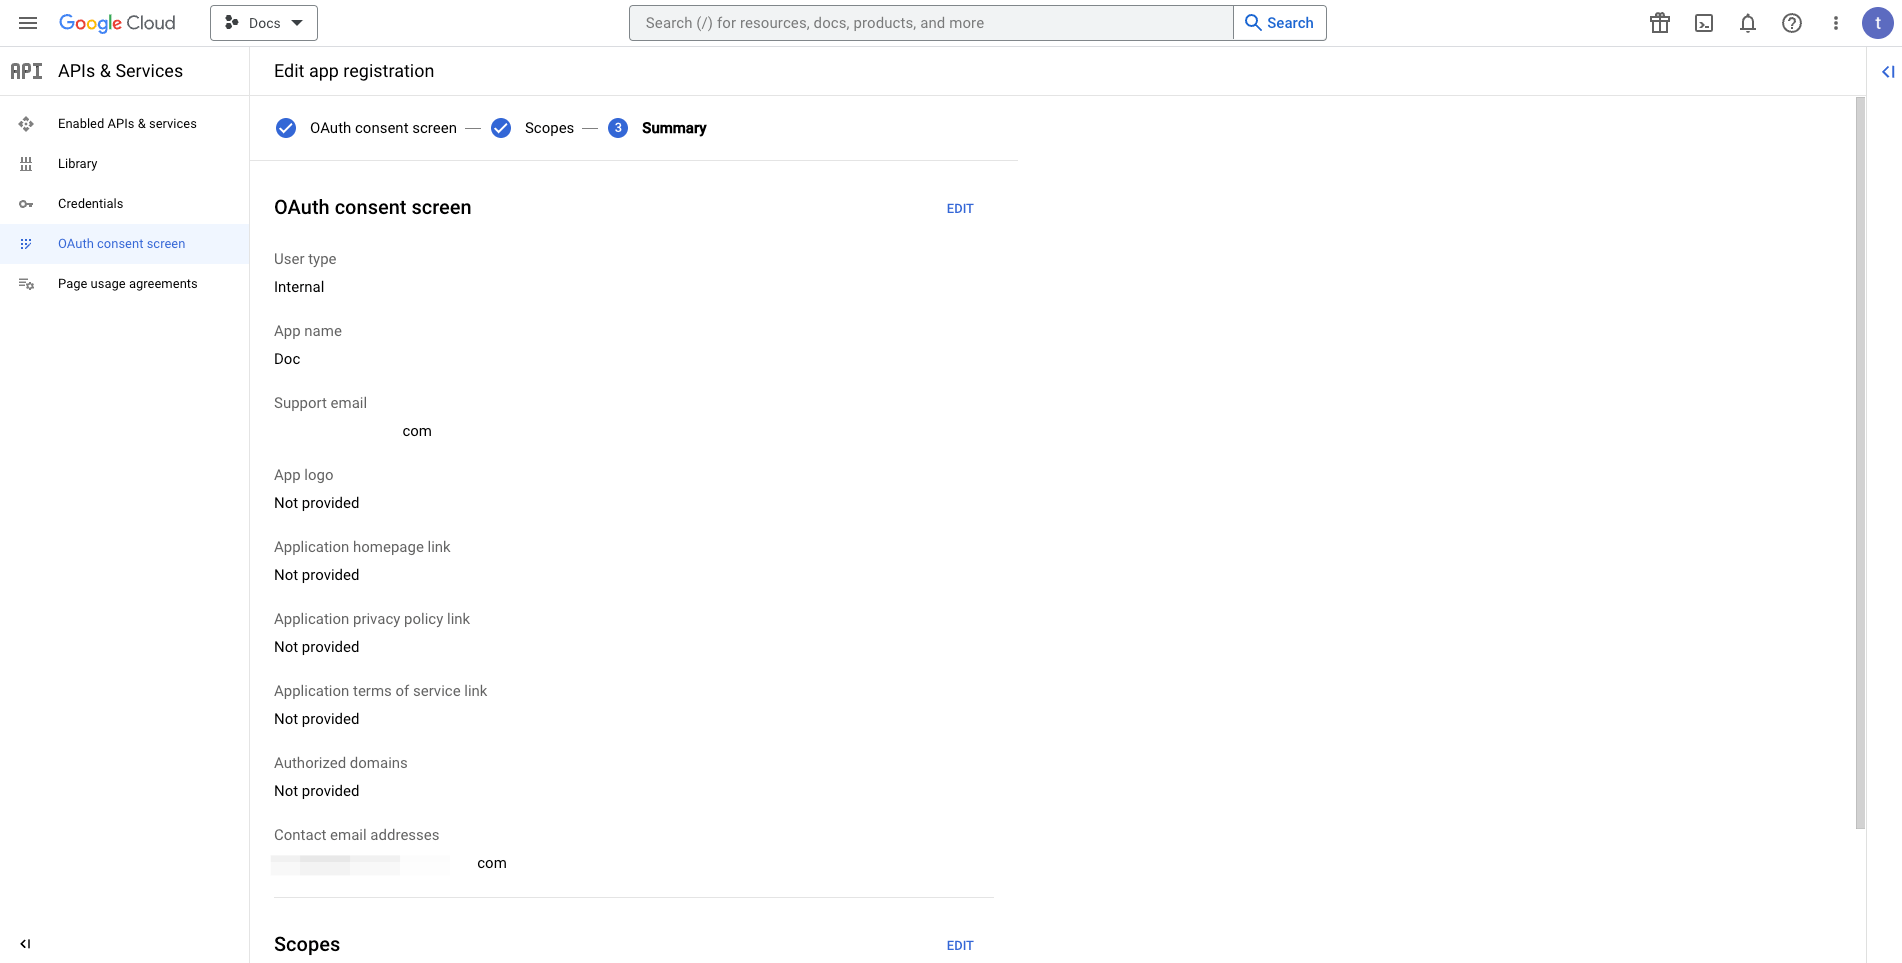Open the Credentials page
The height and width of the screenshot is (963, 1902).
(91, 204)
